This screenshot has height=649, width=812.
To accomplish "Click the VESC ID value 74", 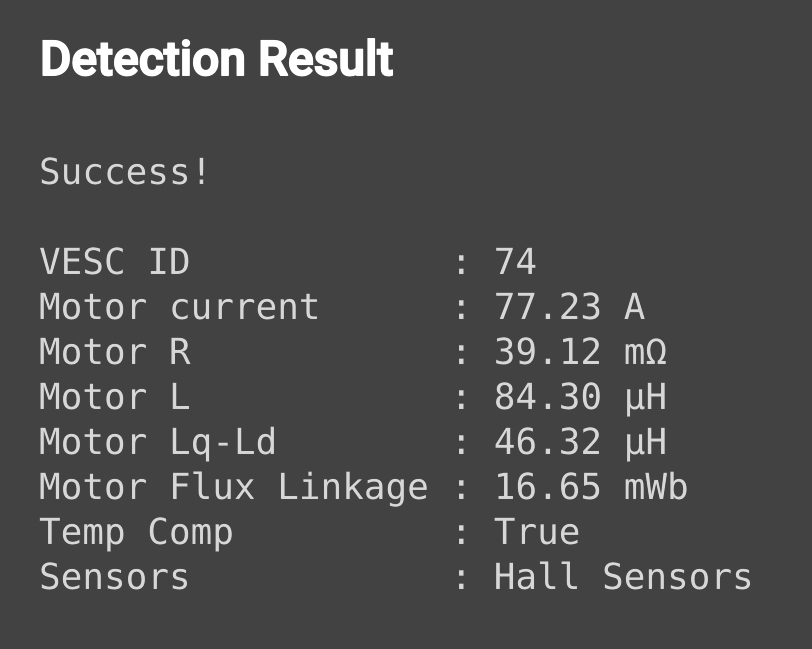I will coord(515,262).
